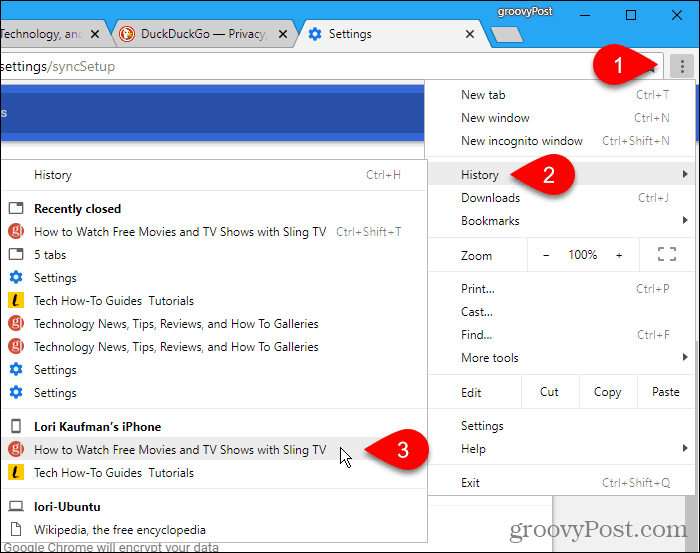Choose Exit from the menu
Viewport: 700px width, 553px height.
point(561,483)
